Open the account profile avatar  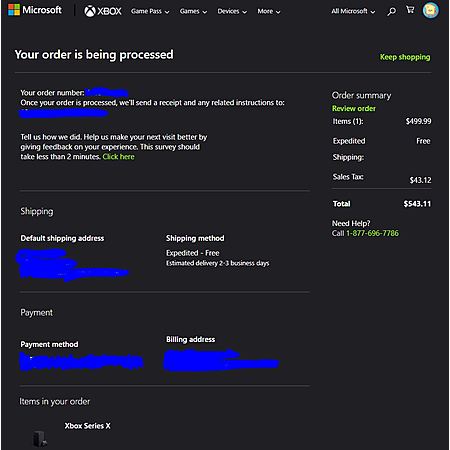tap(431, 10)
